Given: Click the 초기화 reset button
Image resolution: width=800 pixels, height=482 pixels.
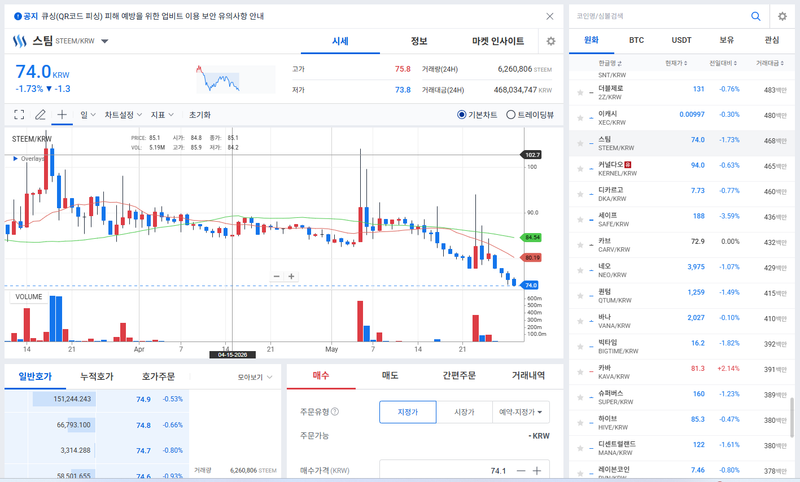Looking at the screenshot, I should (199, 115).
